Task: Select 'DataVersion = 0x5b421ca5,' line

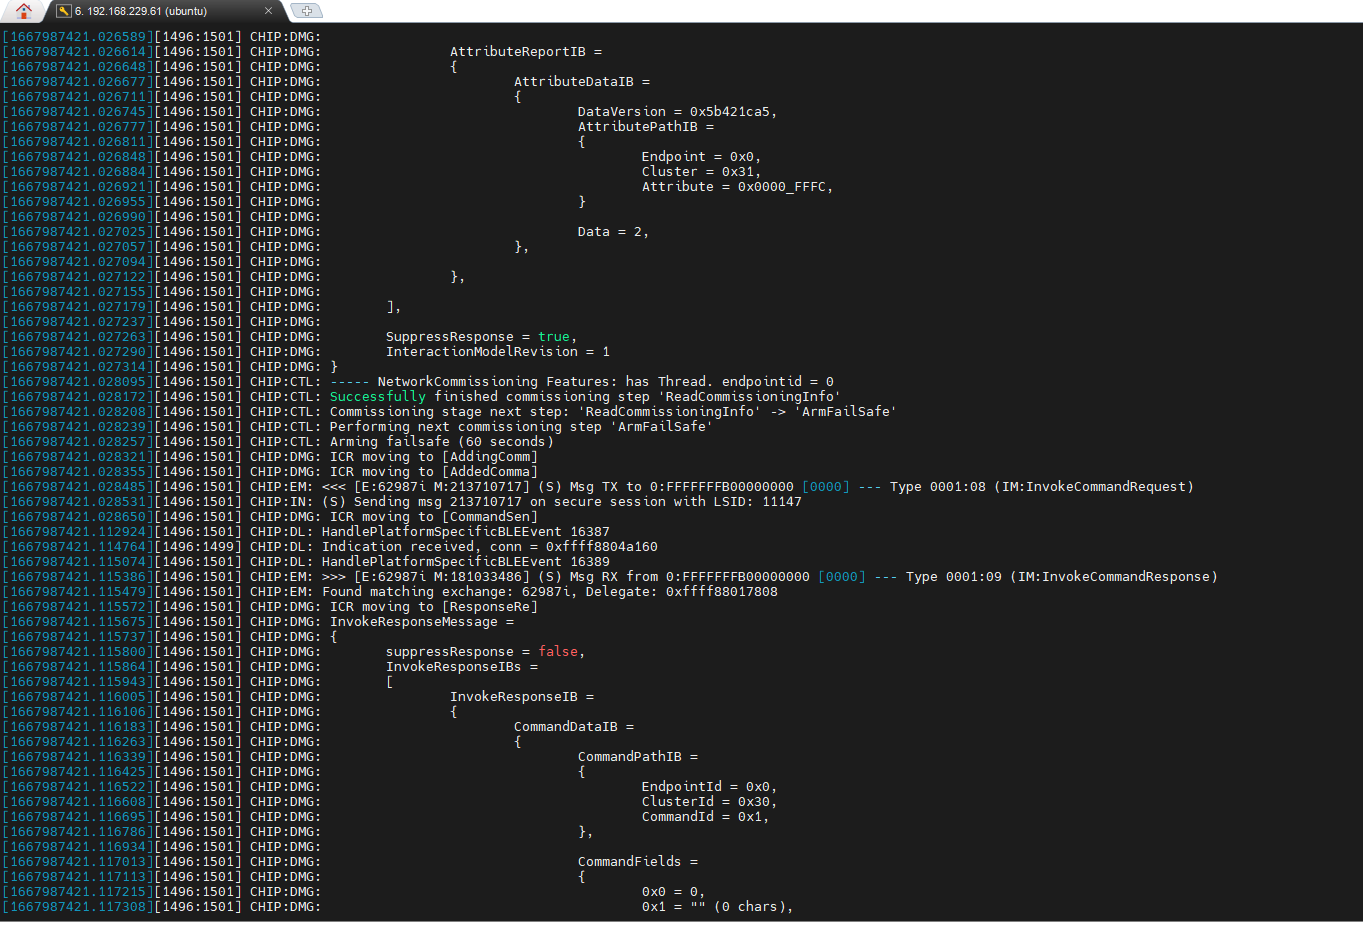Action: point(677,112)
